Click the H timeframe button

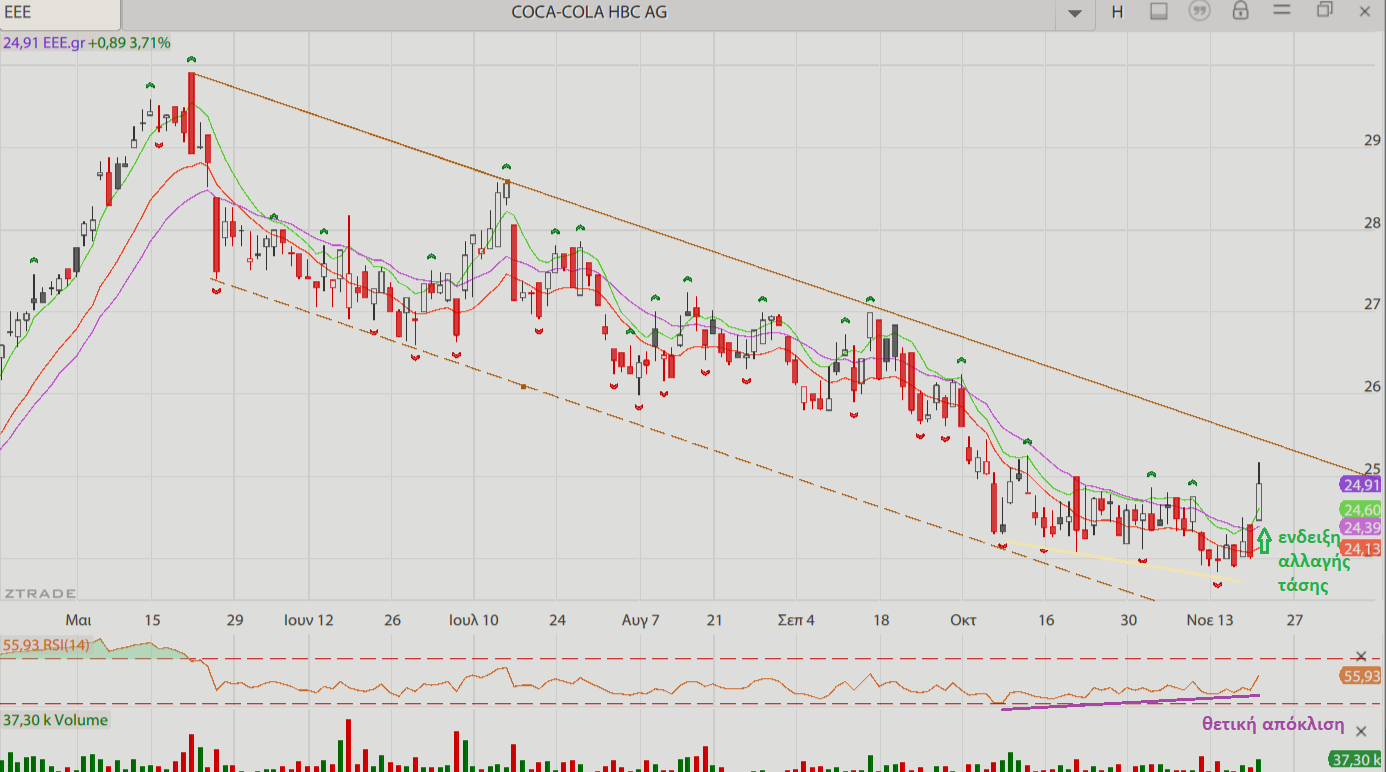[1117, 12]
